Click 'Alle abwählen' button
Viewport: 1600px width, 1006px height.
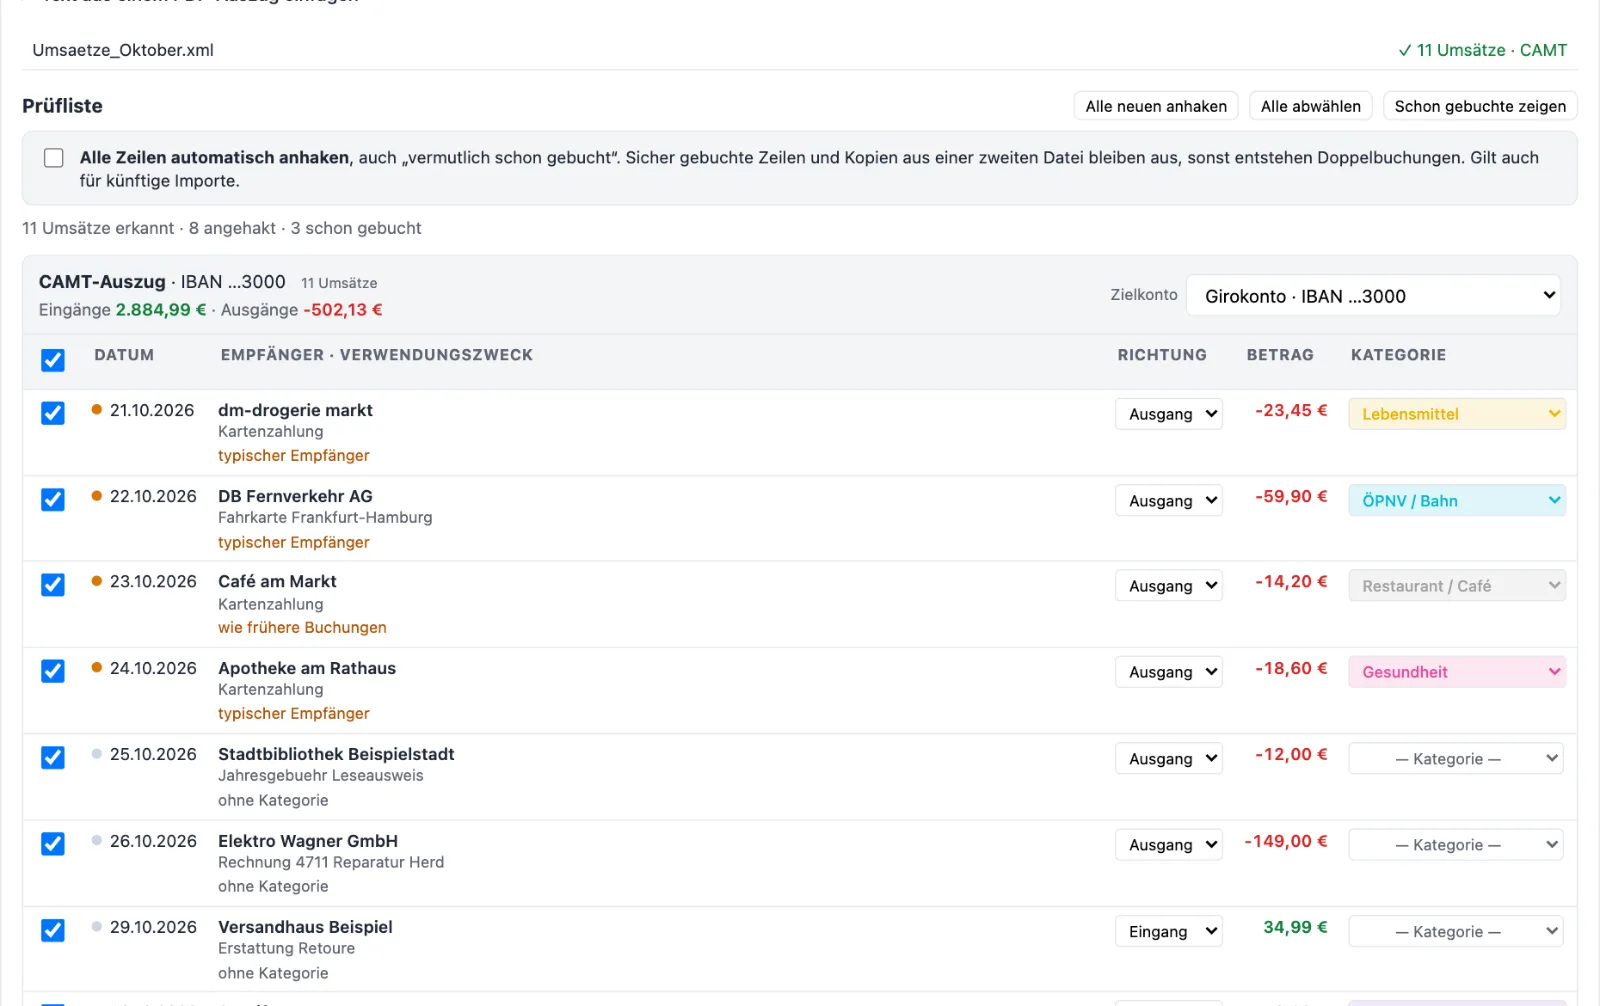1310,106
